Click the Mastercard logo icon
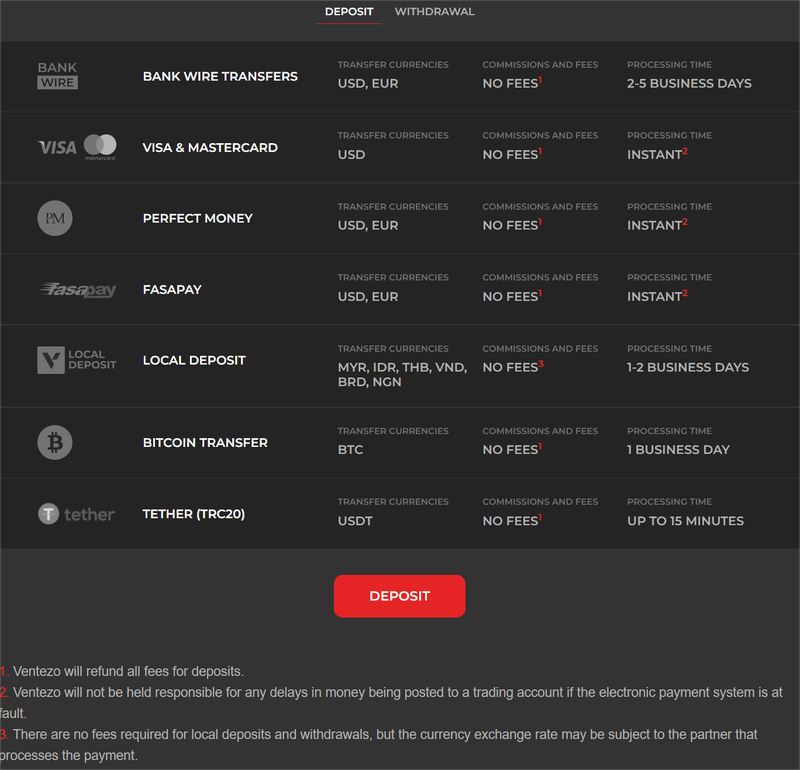The width and height of the screenshot is (800, 770). 100,146
